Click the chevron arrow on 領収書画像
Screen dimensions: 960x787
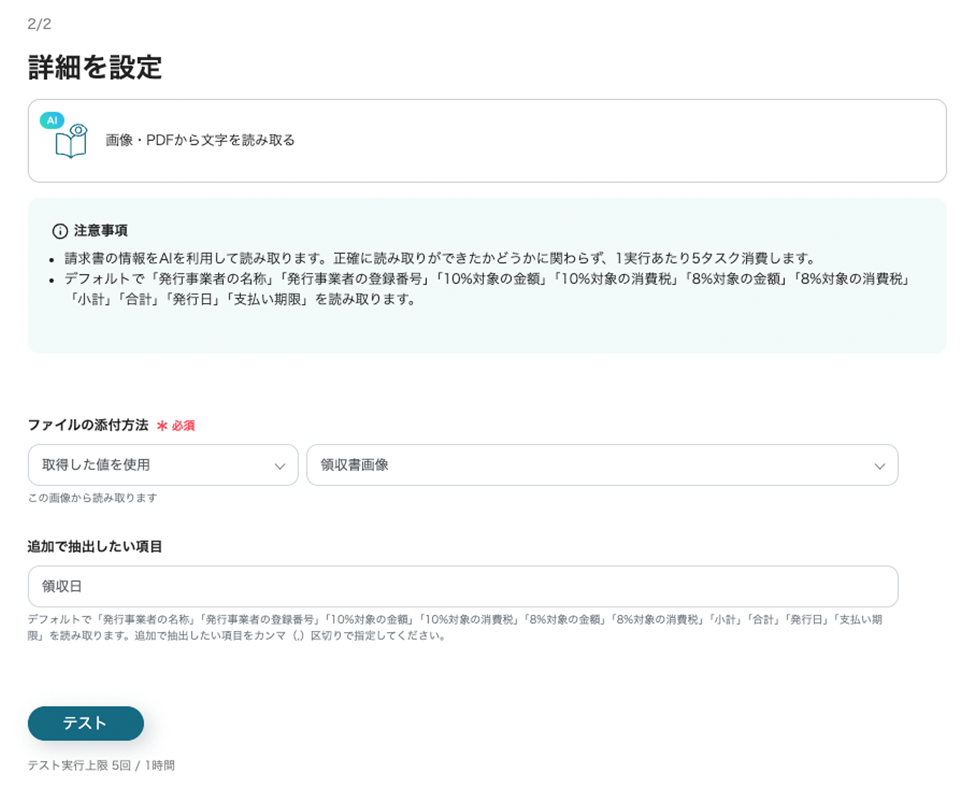(879, 466)
